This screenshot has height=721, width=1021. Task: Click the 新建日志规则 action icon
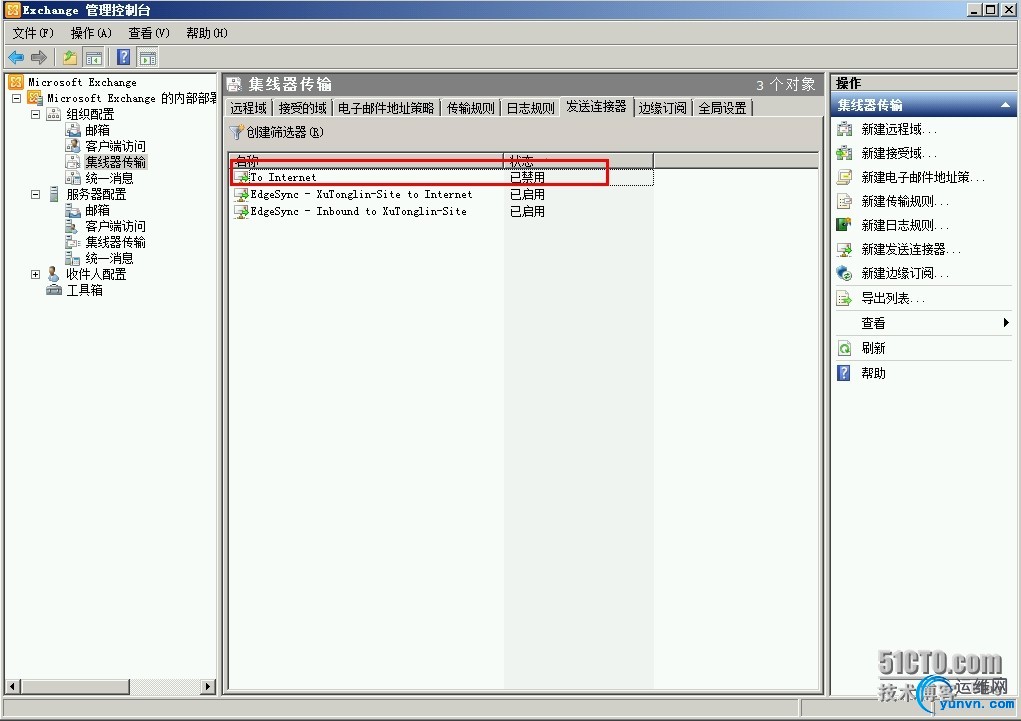pyautogui.click(x=845, y=225)
